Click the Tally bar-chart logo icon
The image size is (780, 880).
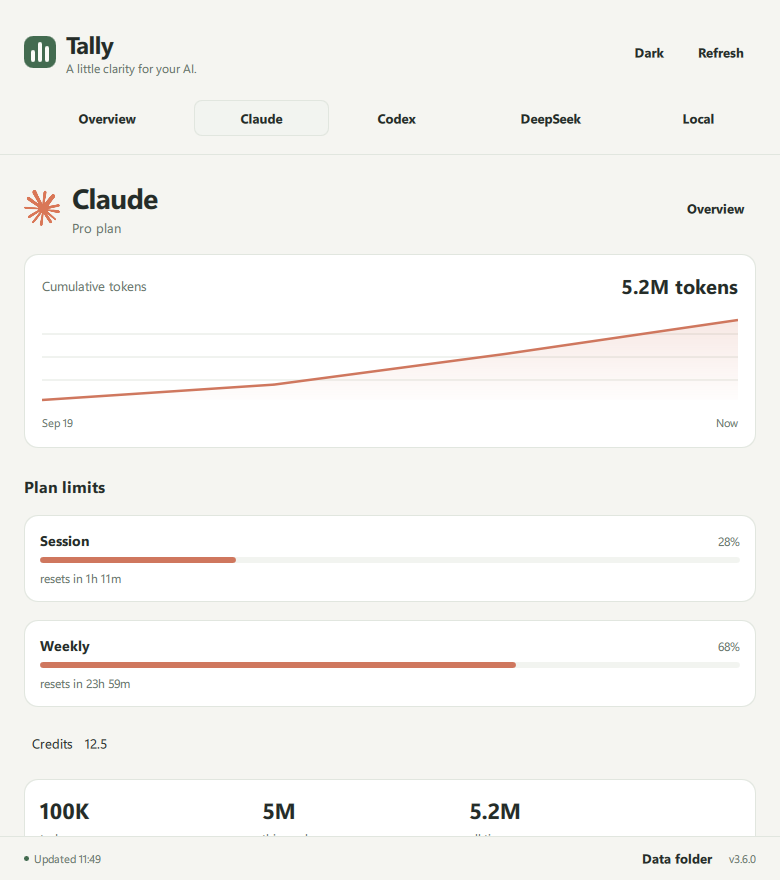40,52
